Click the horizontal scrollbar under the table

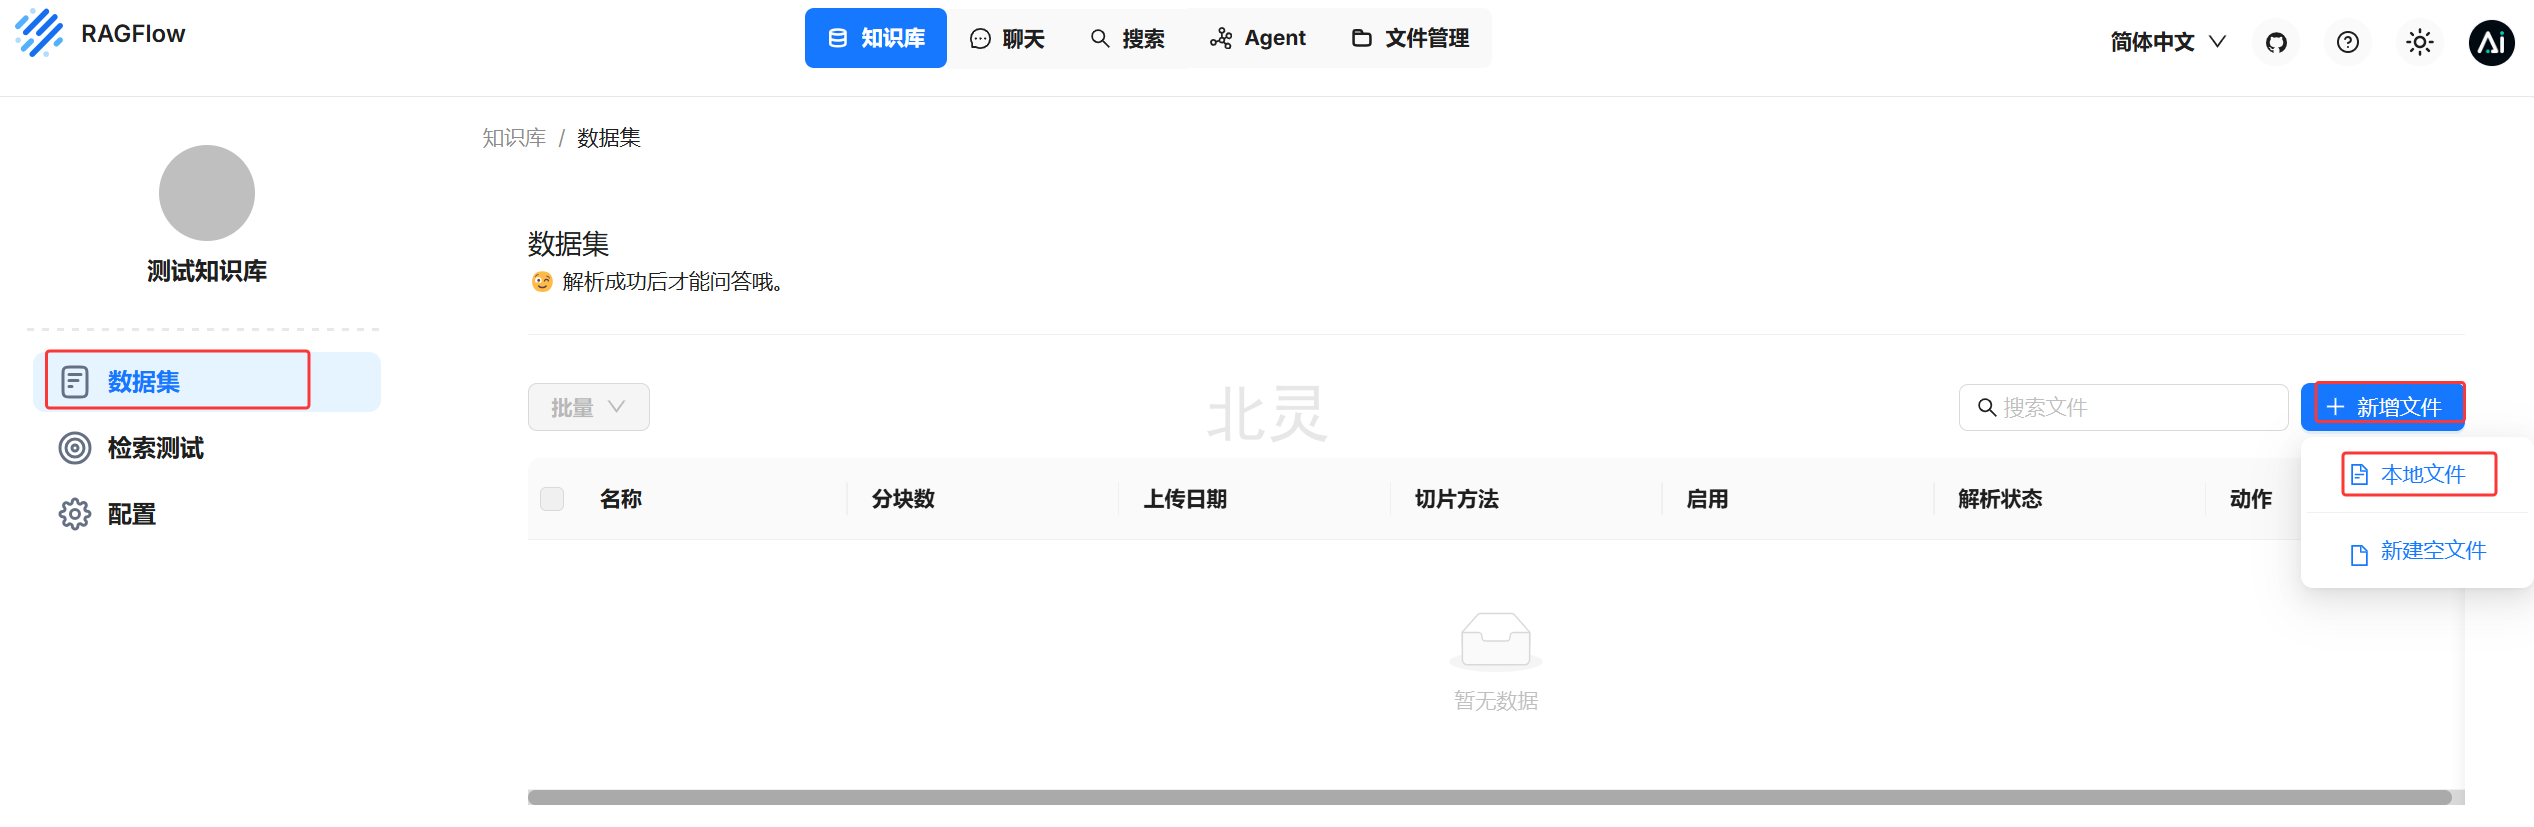pos(1490,797)
